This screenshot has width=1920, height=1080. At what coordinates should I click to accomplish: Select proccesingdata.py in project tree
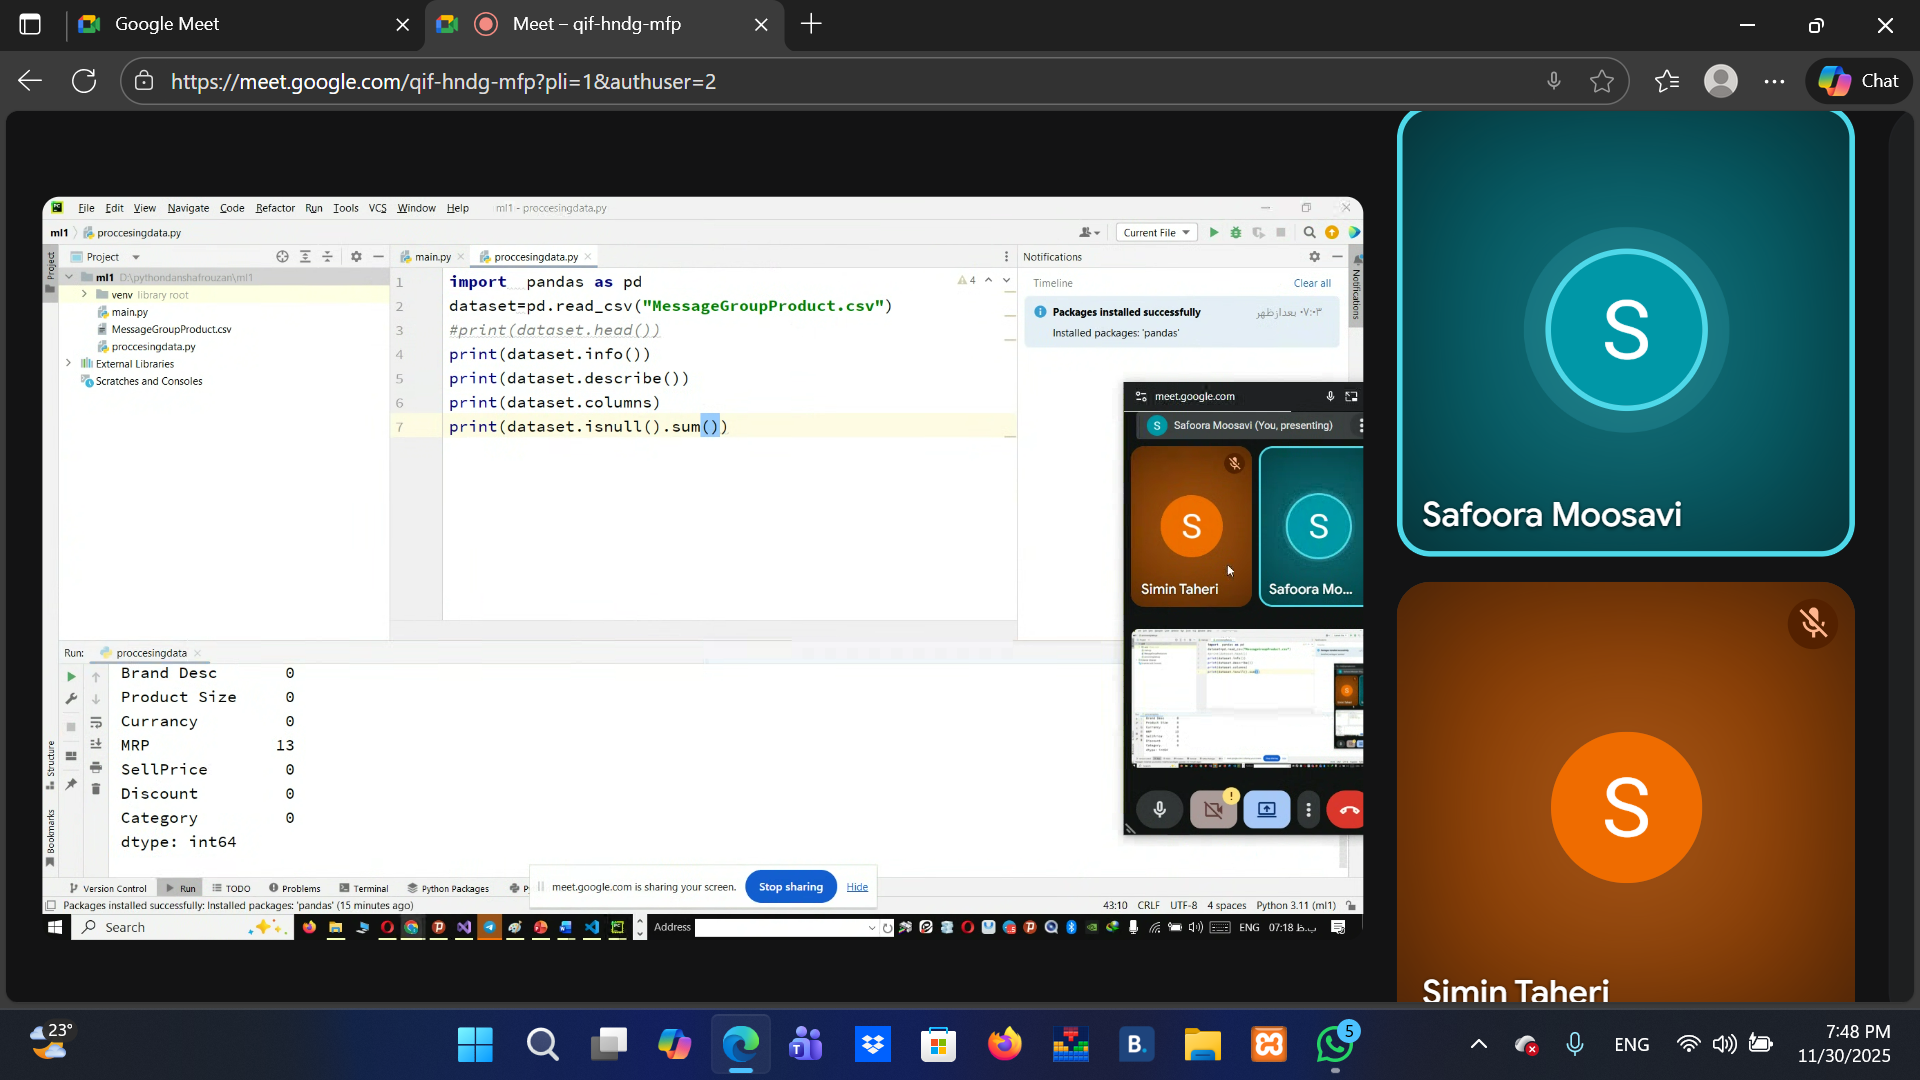tap(153, 347)
